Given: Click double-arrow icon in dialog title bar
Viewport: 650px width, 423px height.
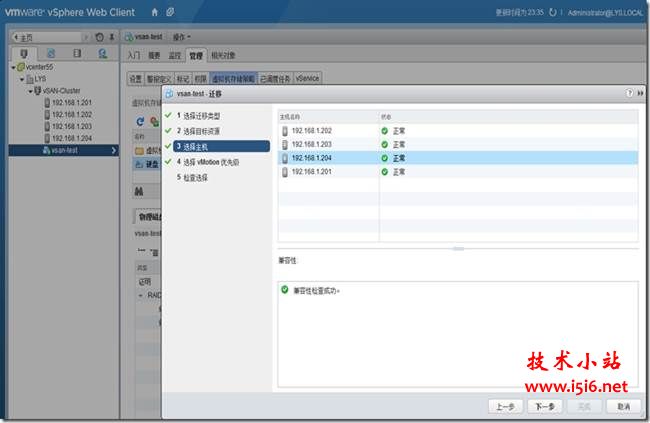Looking at the screenshot, I should pyautogui.click(x=640, y=93).
